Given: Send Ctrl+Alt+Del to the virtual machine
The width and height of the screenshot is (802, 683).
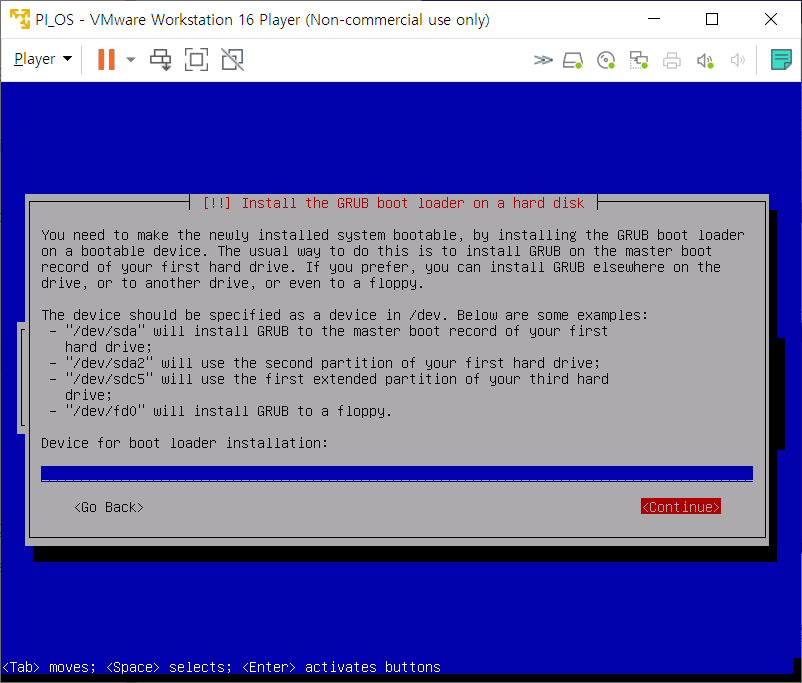Looking at the screenshot, I should pyautogui.click(x=161, y=60).
